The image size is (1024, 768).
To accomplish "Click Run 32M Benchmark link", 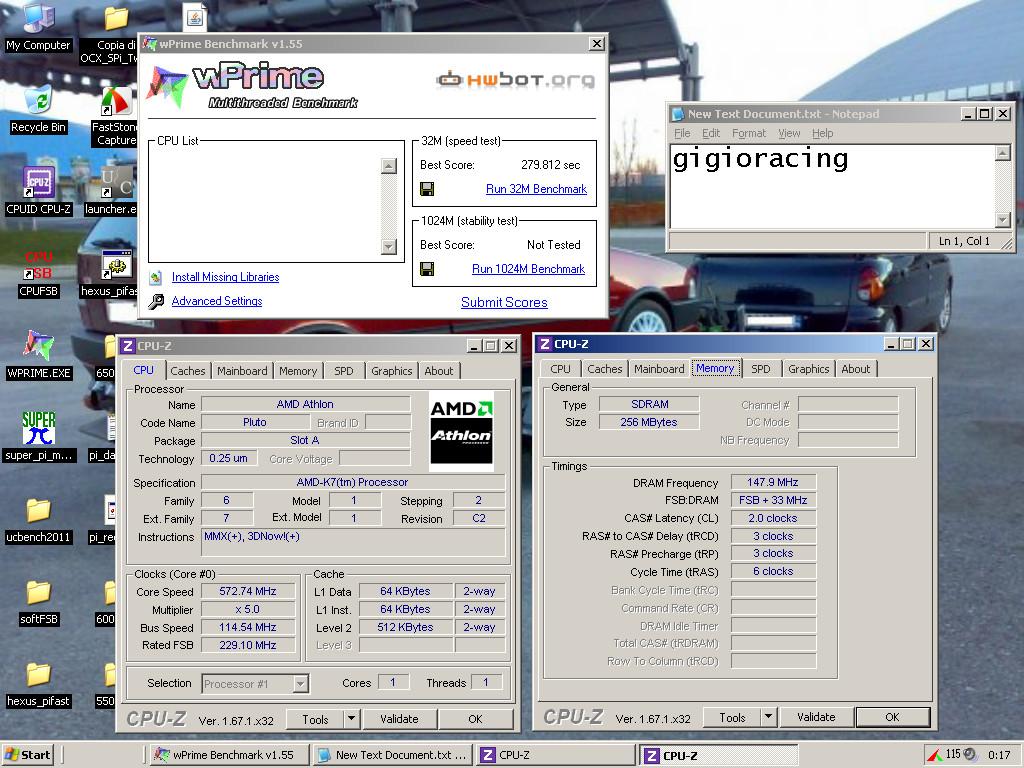I will click(x=536, y=189).
